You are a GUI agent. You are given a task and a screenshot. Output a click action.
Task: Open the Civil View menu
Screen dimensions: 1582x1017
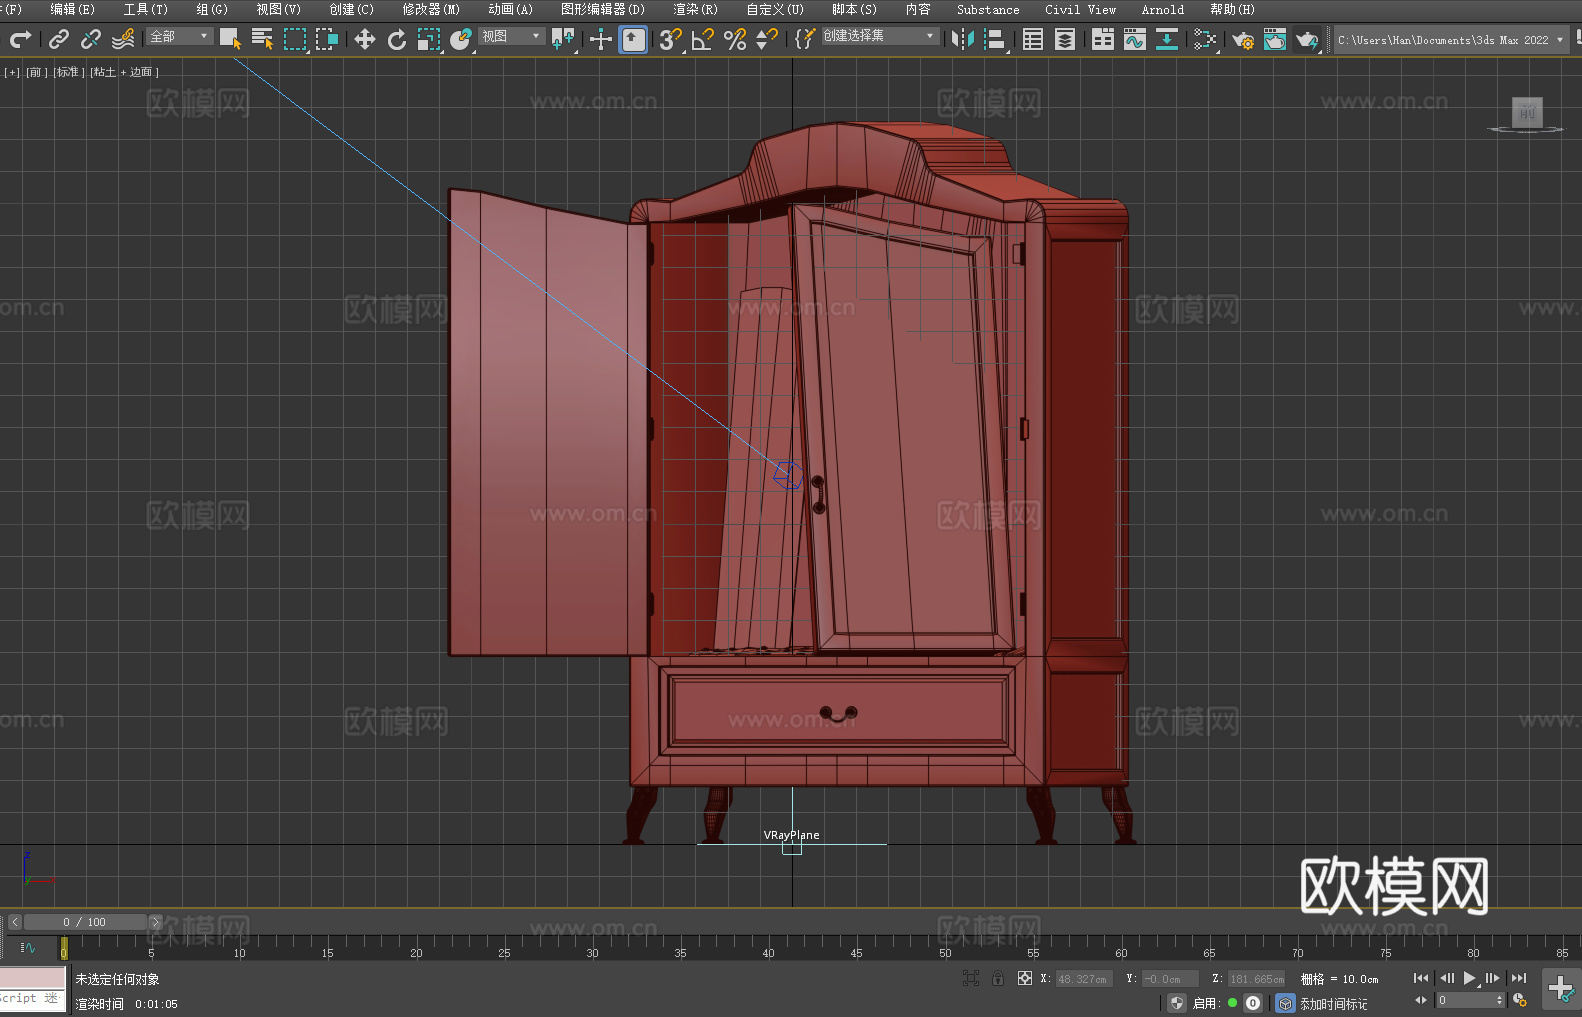point(1080,9)
